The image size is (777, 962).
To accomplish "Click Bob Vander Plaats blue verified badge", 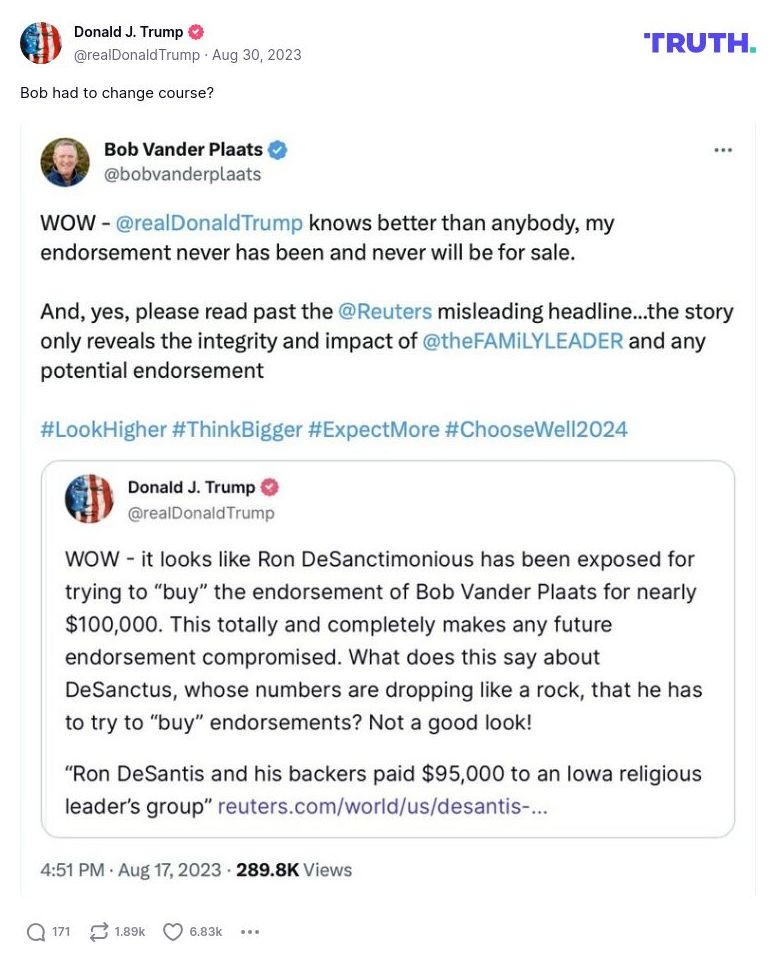I will [278, 150].
